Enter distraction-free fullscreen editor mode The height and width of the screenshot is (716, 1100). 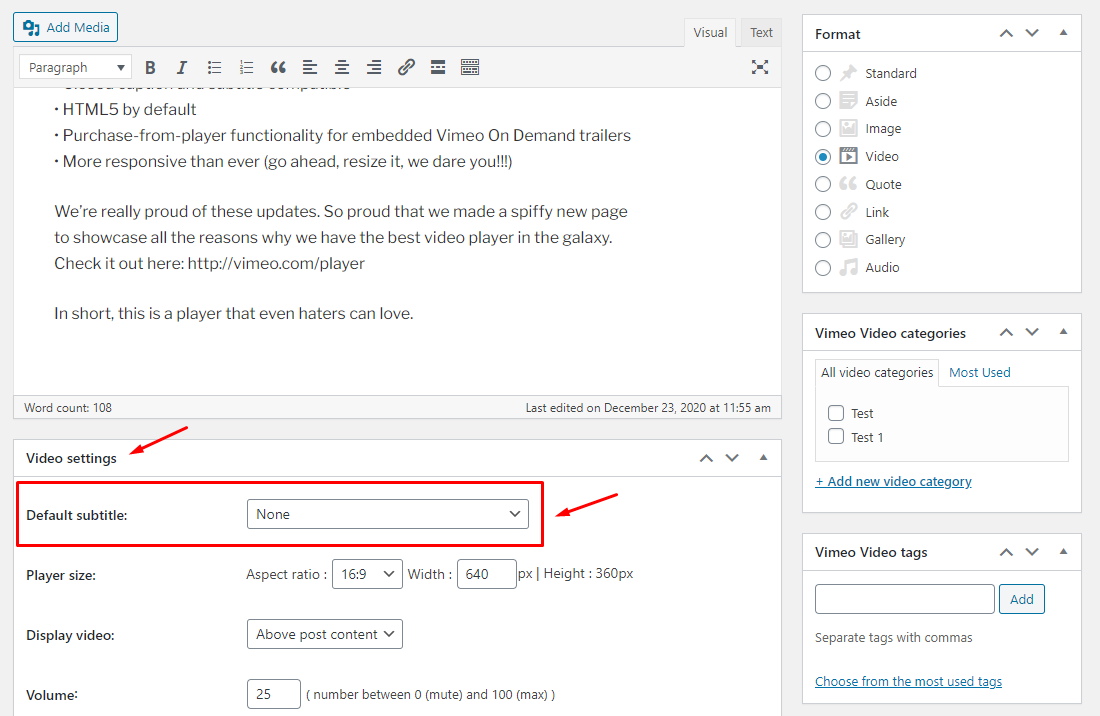coord(760,67)
